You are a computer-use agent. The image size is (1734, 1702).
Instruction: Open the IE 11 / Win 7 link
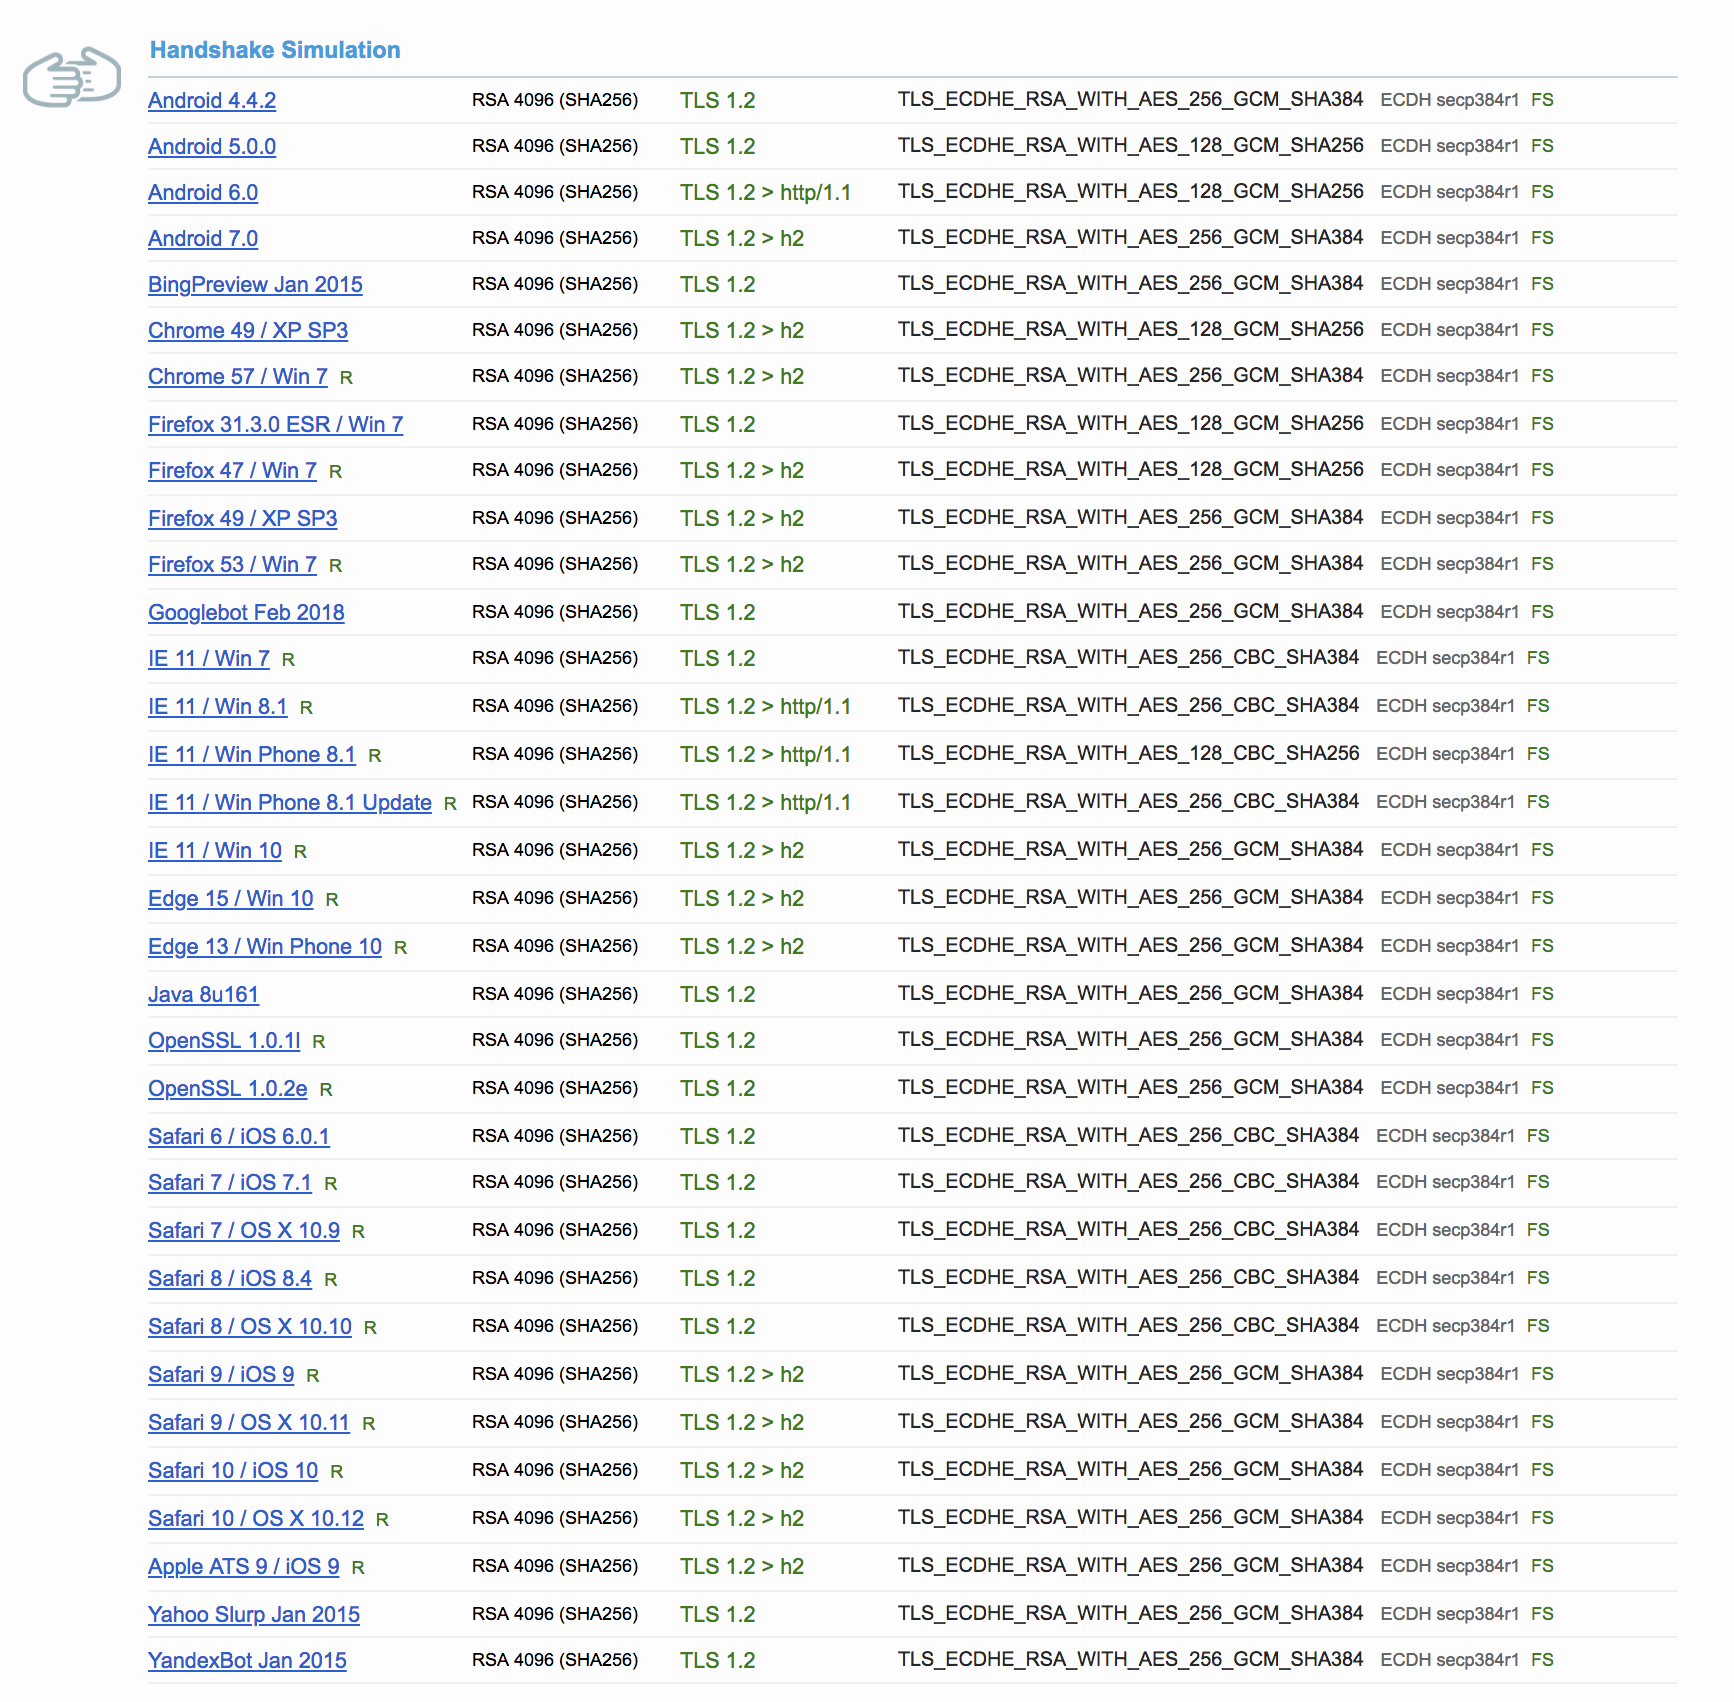pos(209,658)
